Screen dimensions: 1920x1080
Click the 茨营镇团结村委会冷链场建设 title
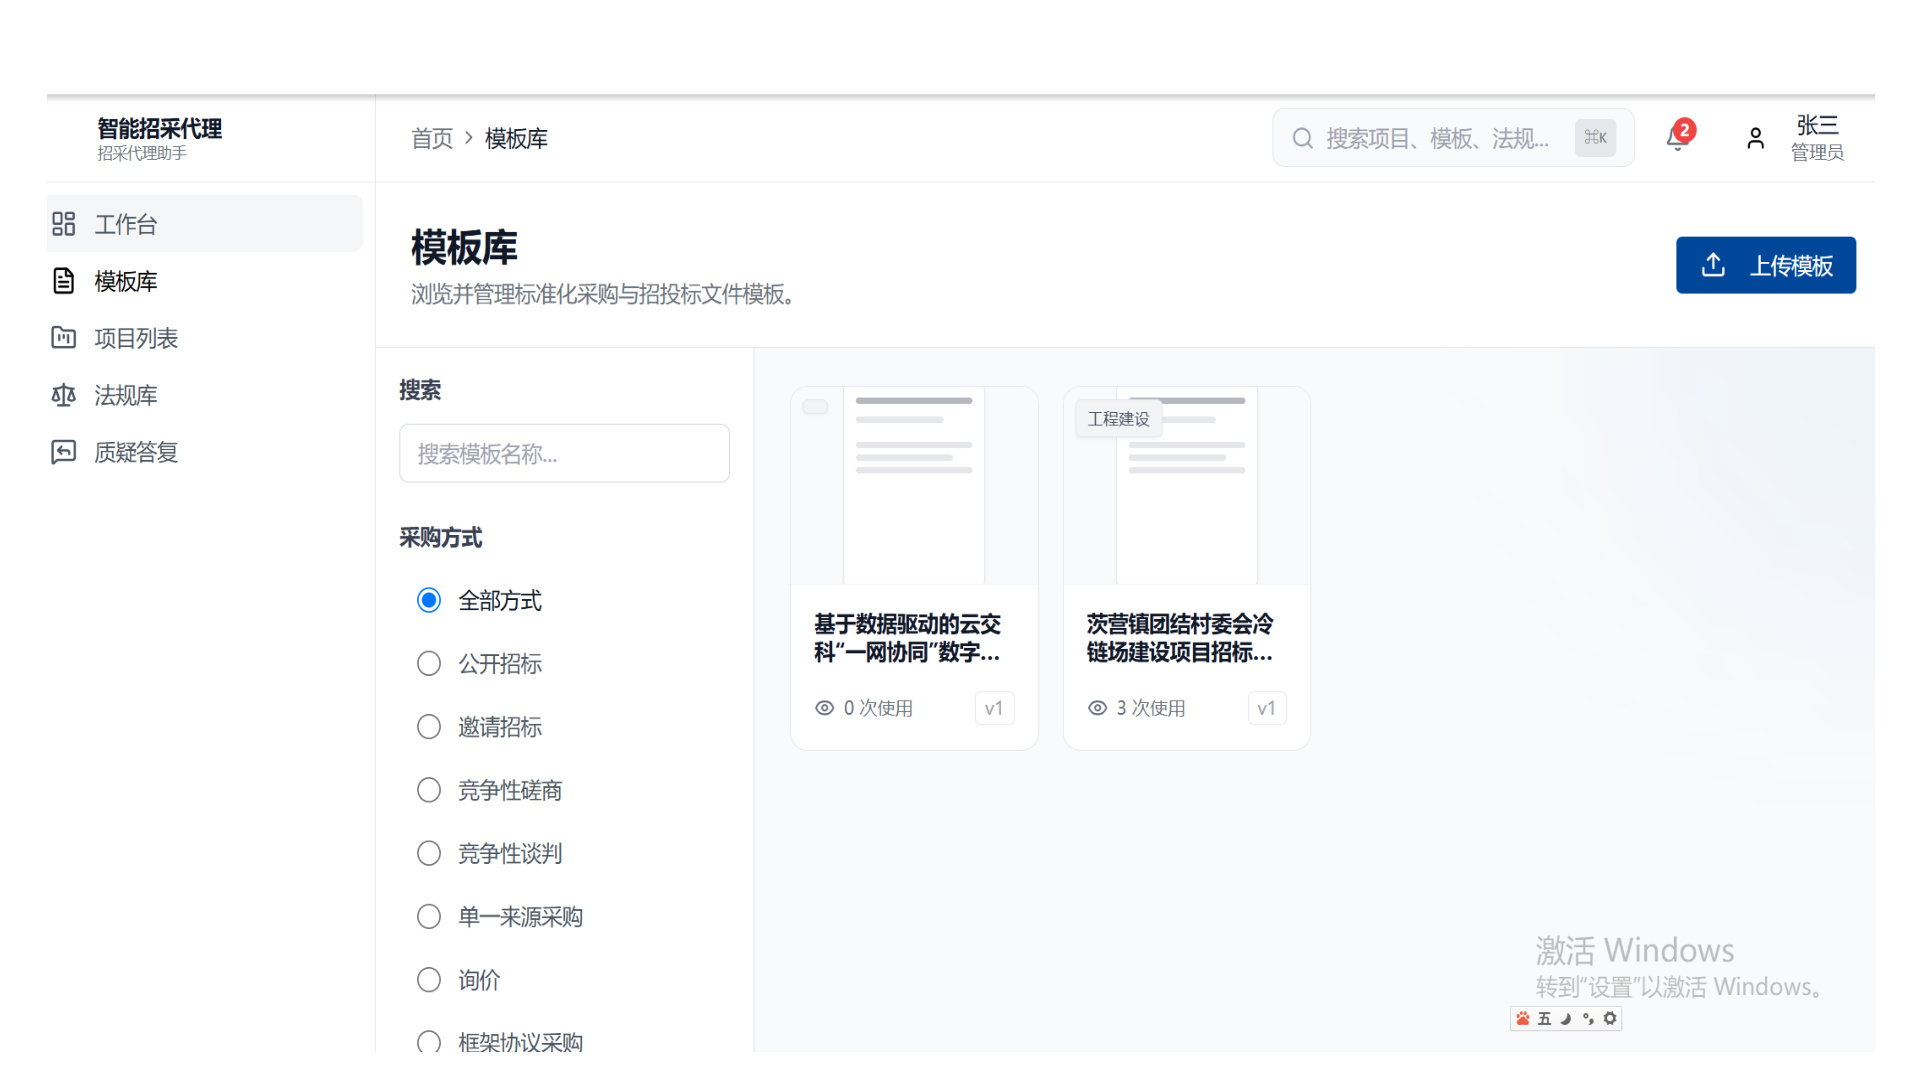click(1181, 638)
